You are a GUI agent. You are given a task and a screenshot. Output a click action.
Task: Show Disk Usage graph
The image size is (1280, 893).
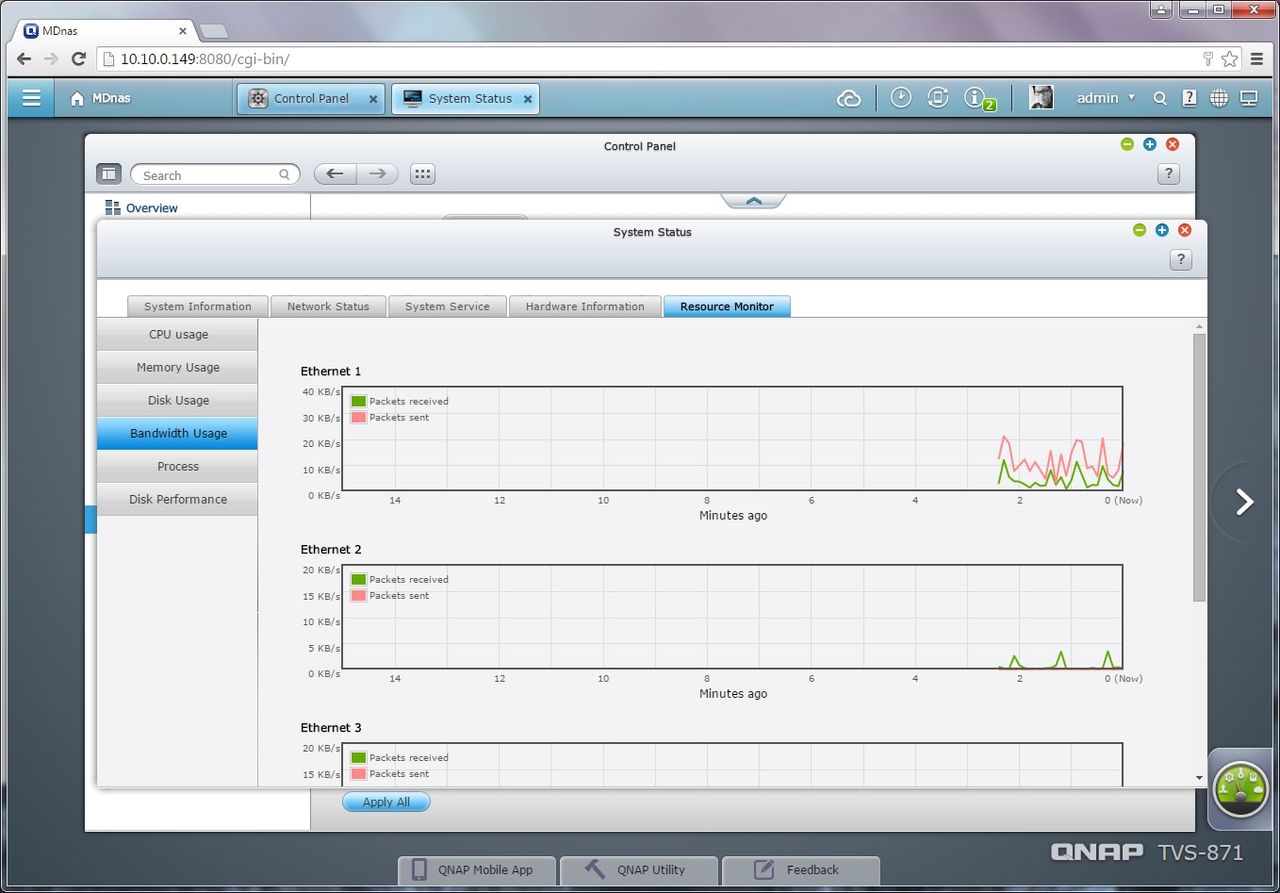pos(177,400)
